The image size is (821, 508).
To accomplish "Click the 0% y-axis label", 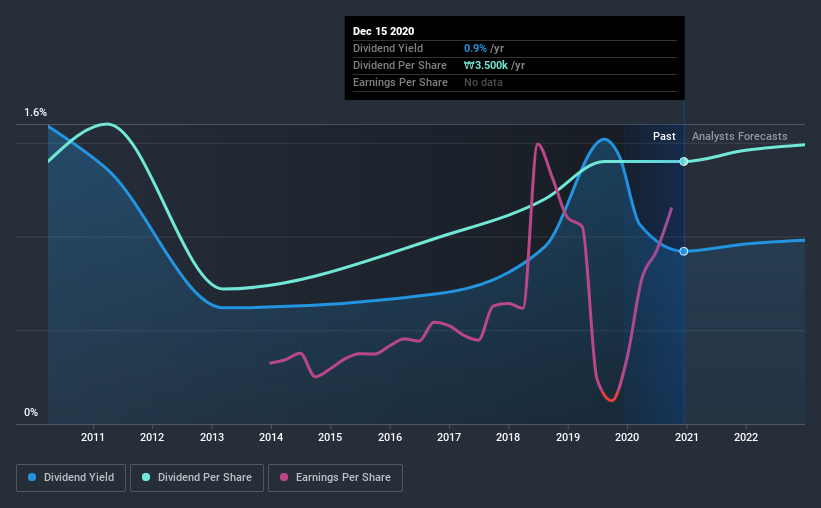I will [31, 413].
